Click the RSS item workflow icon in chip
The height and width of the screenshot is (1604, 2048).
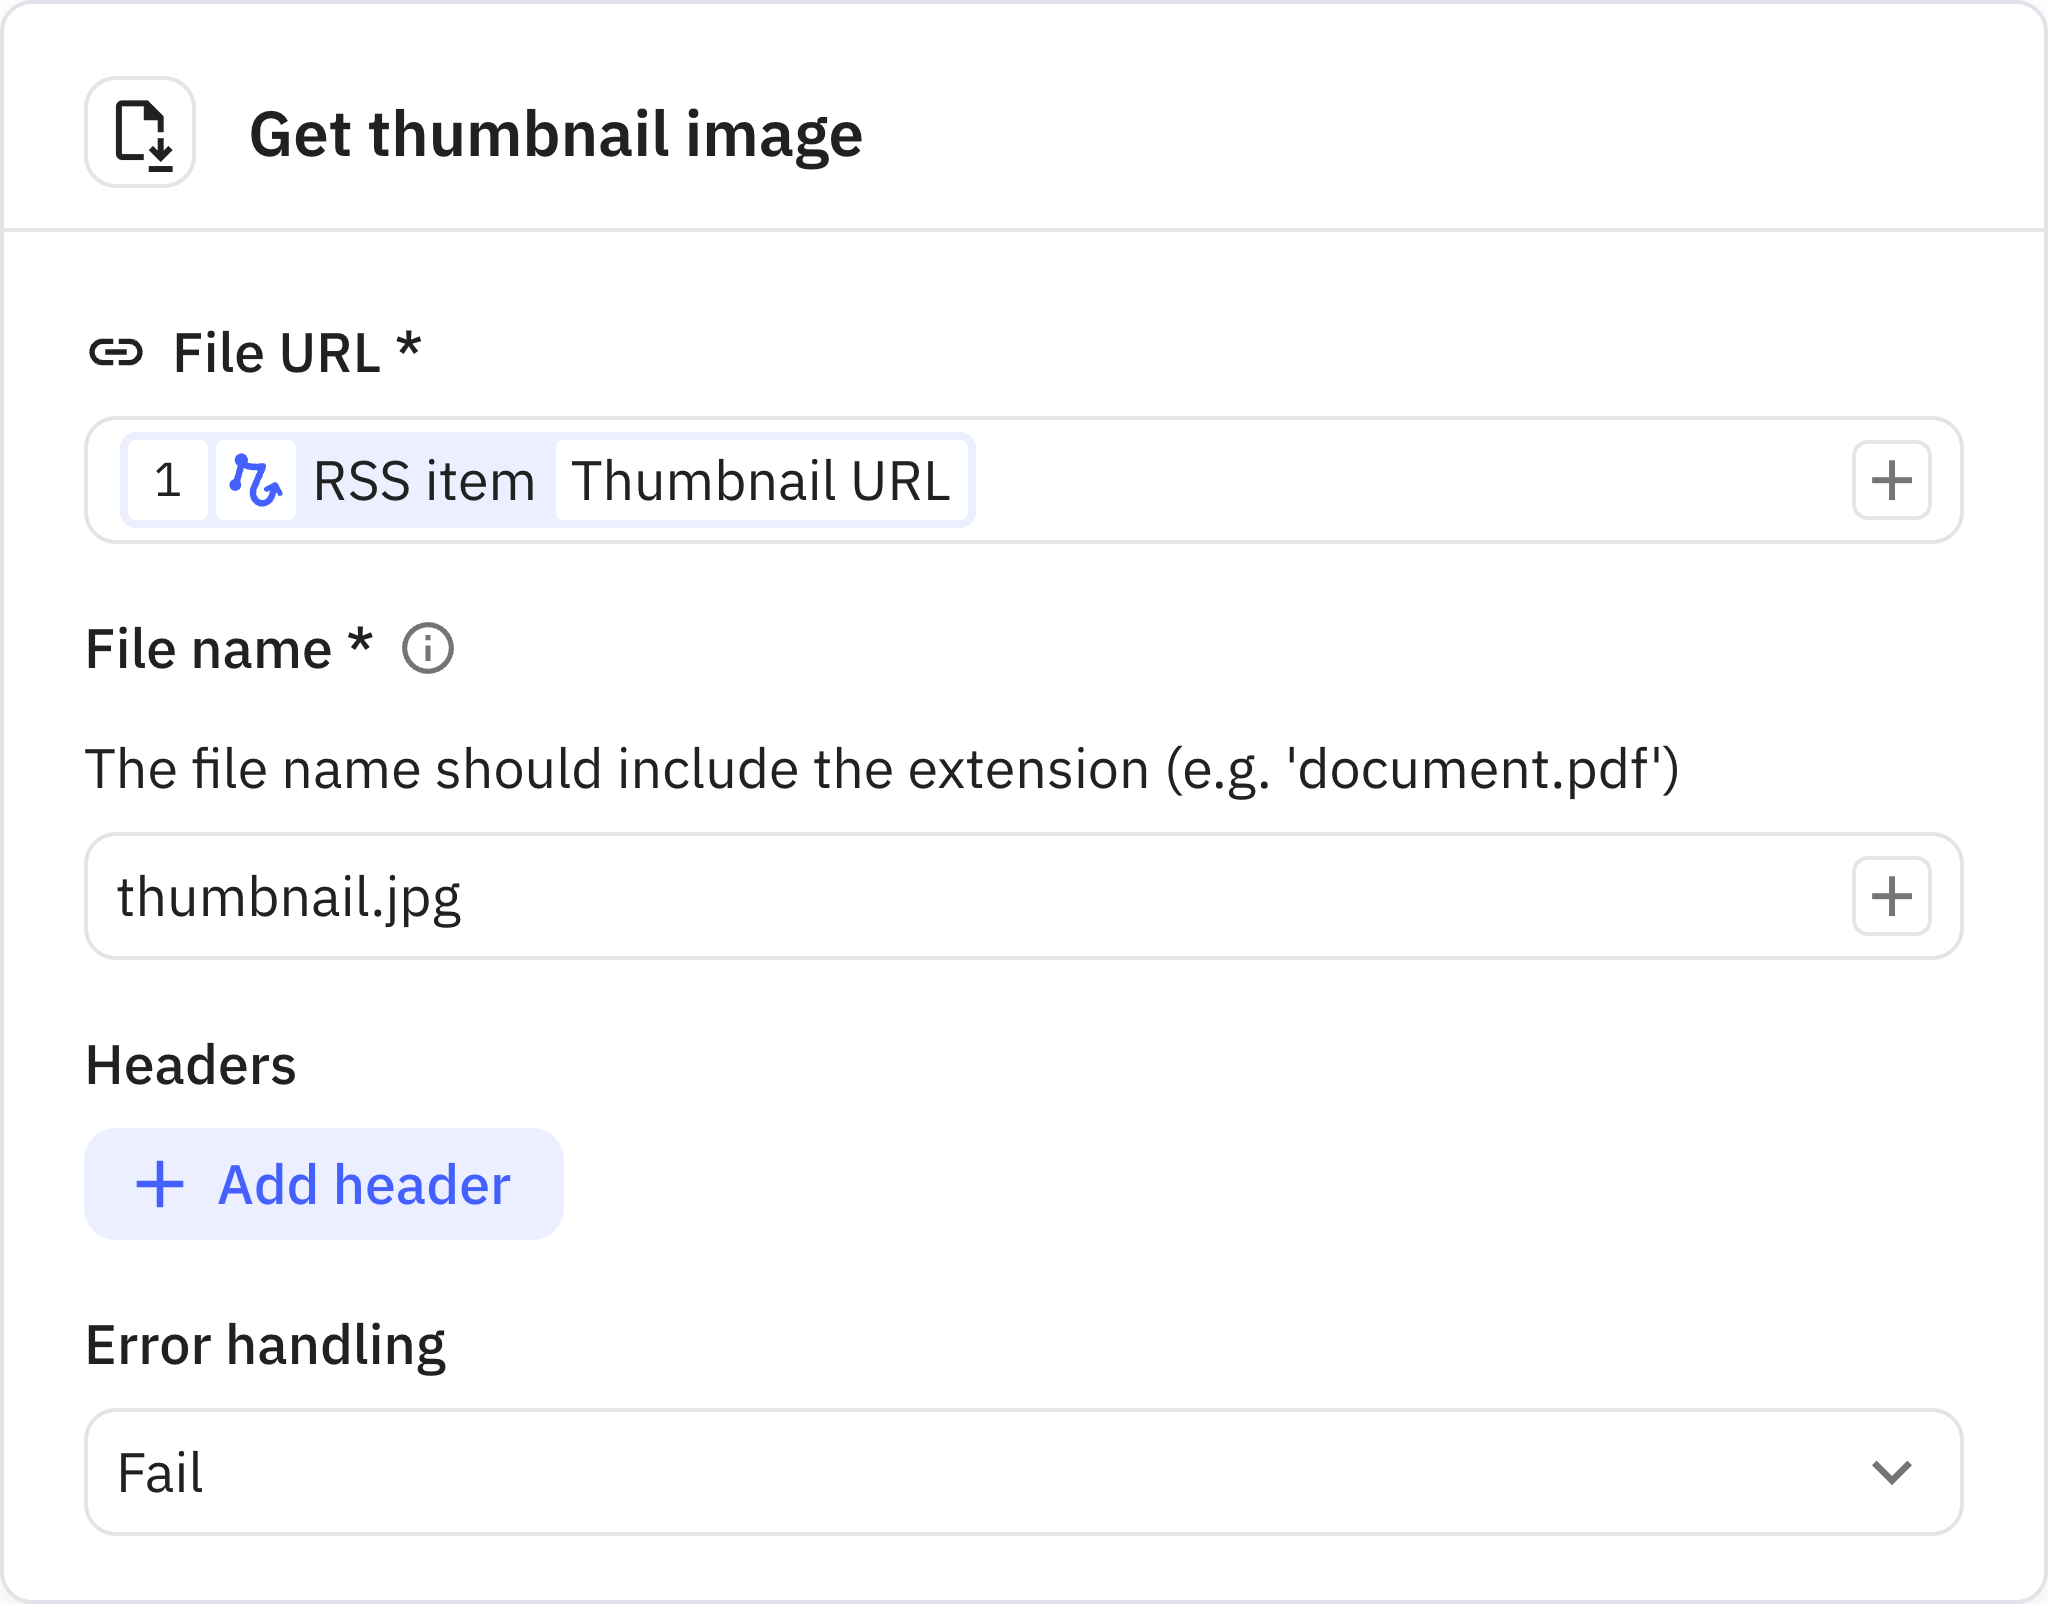(x=255, y=480)
